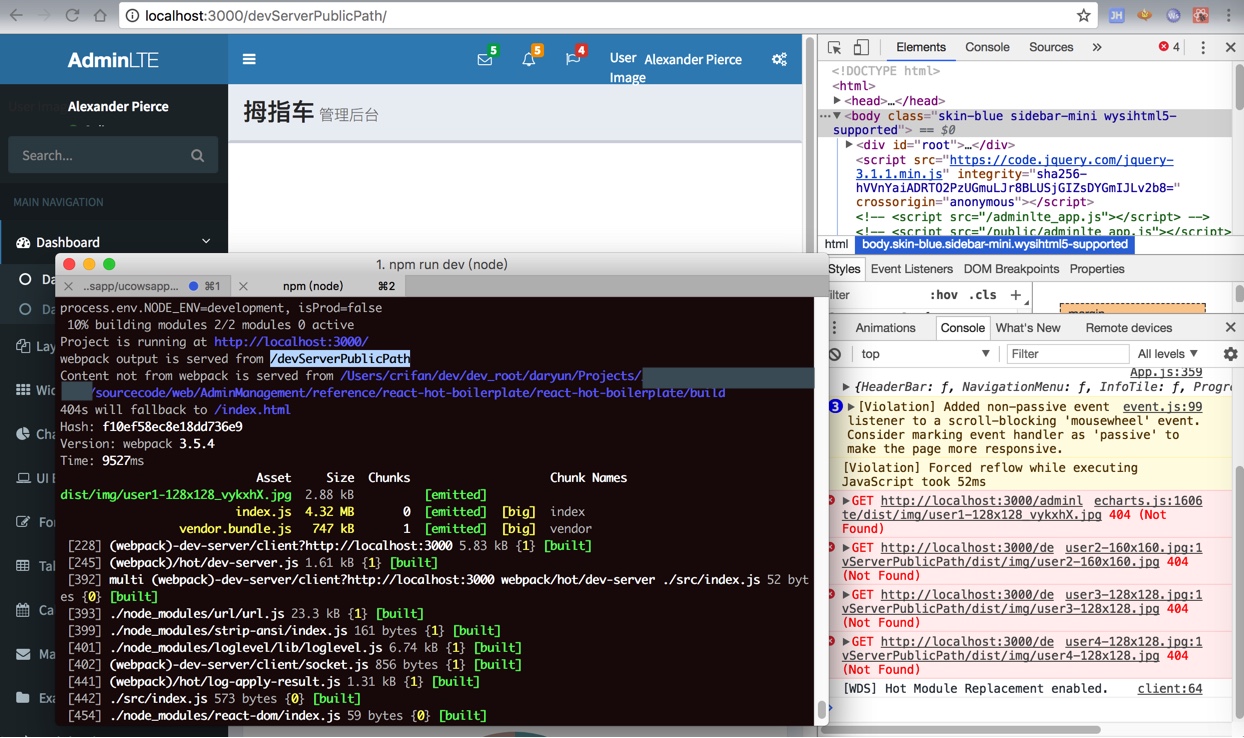
Task: Open the notifications bell icon
Action: (x=529, y=59)
